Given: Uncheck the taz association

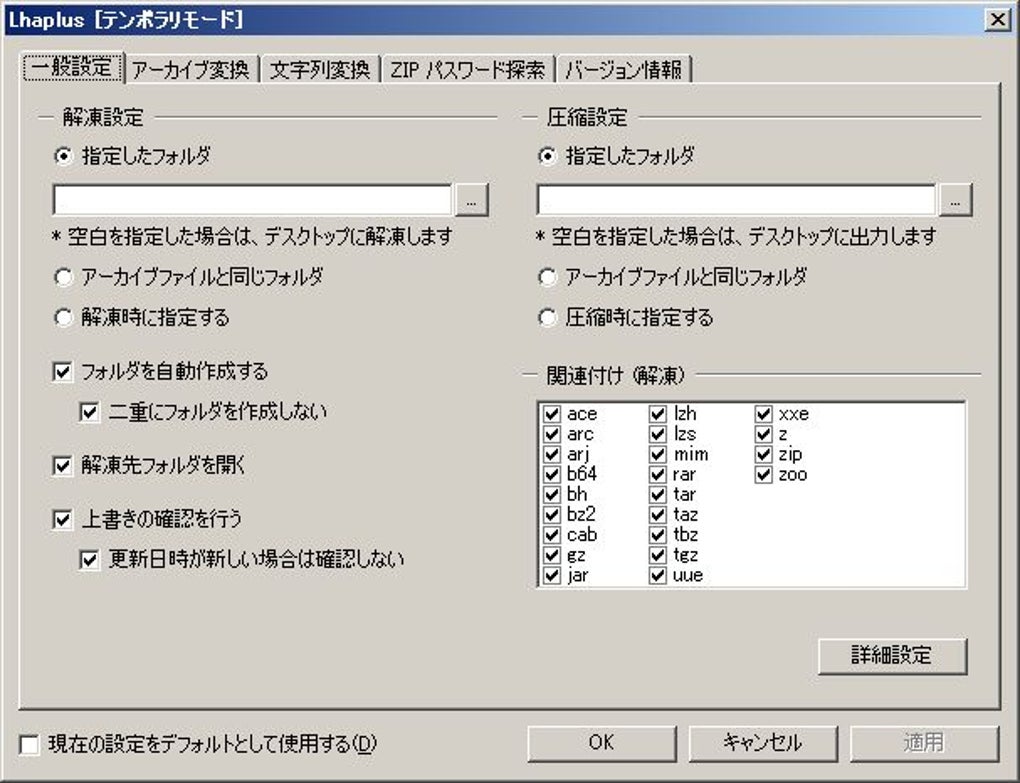Looking at the screenshot, I should click(x=658, y=515).
